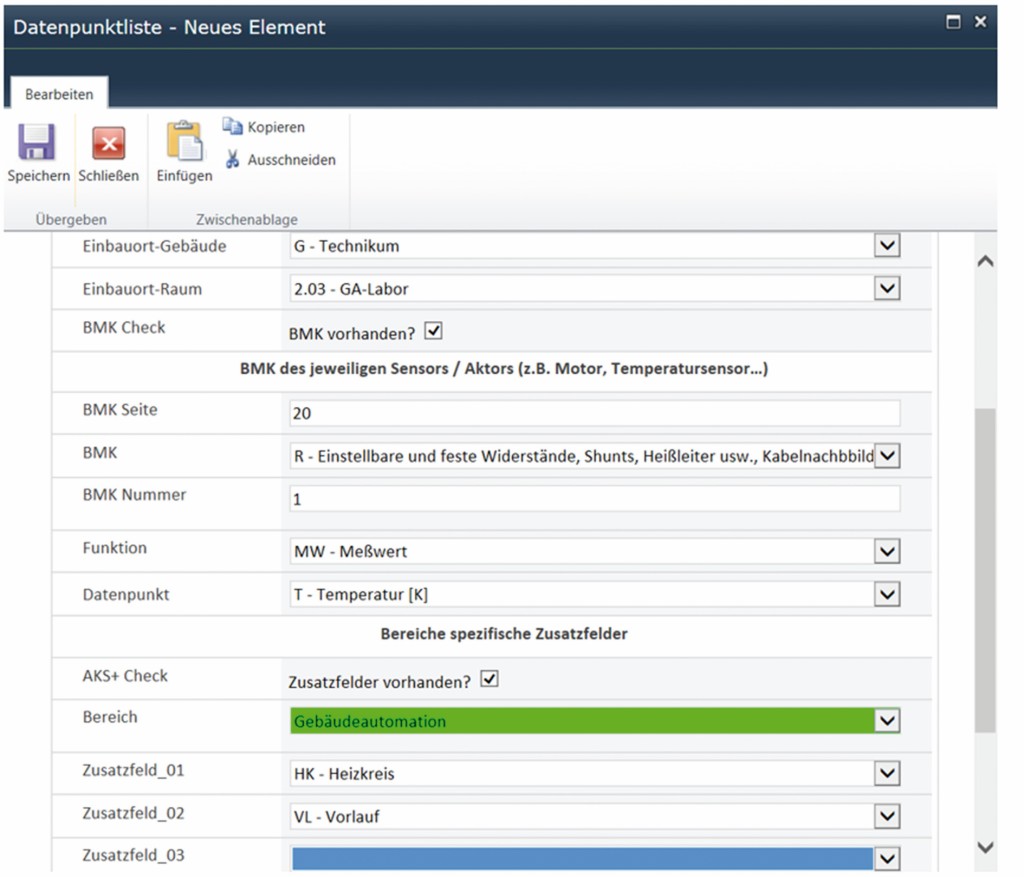The height and width of the screenshot is (877, 1024).
Task: Click the scroll up arrow
Action: coord(985,262)
